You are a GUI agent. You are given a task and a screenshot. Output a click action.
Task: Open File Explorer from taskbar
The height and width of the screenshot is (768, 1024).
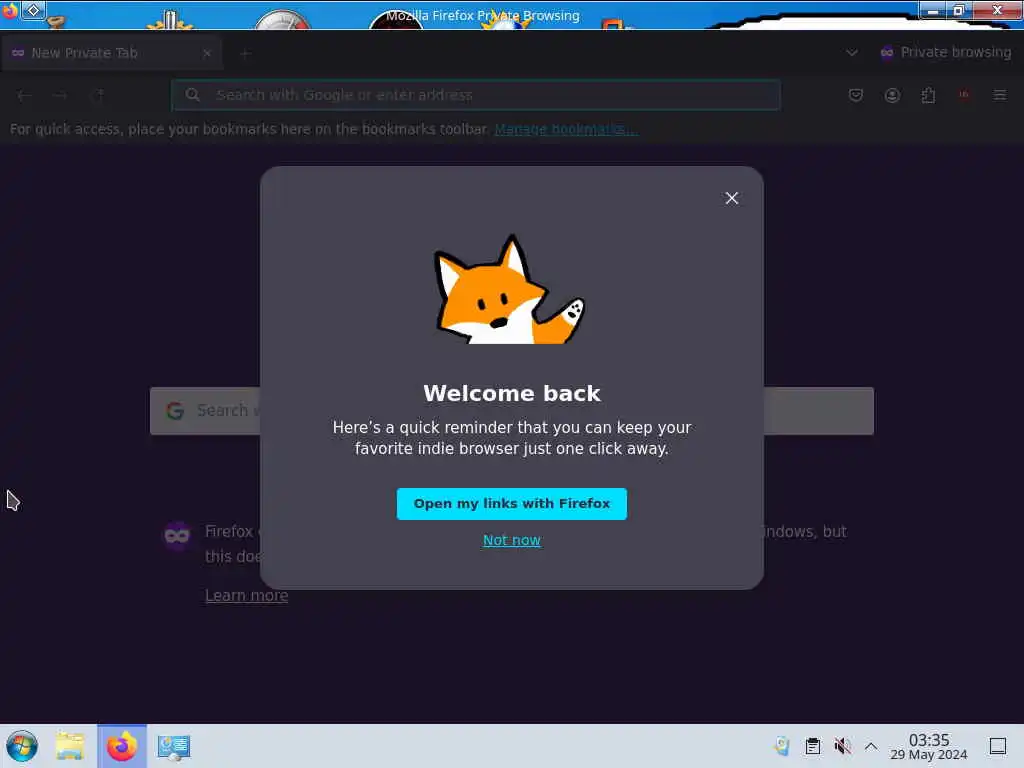point(70,746)
